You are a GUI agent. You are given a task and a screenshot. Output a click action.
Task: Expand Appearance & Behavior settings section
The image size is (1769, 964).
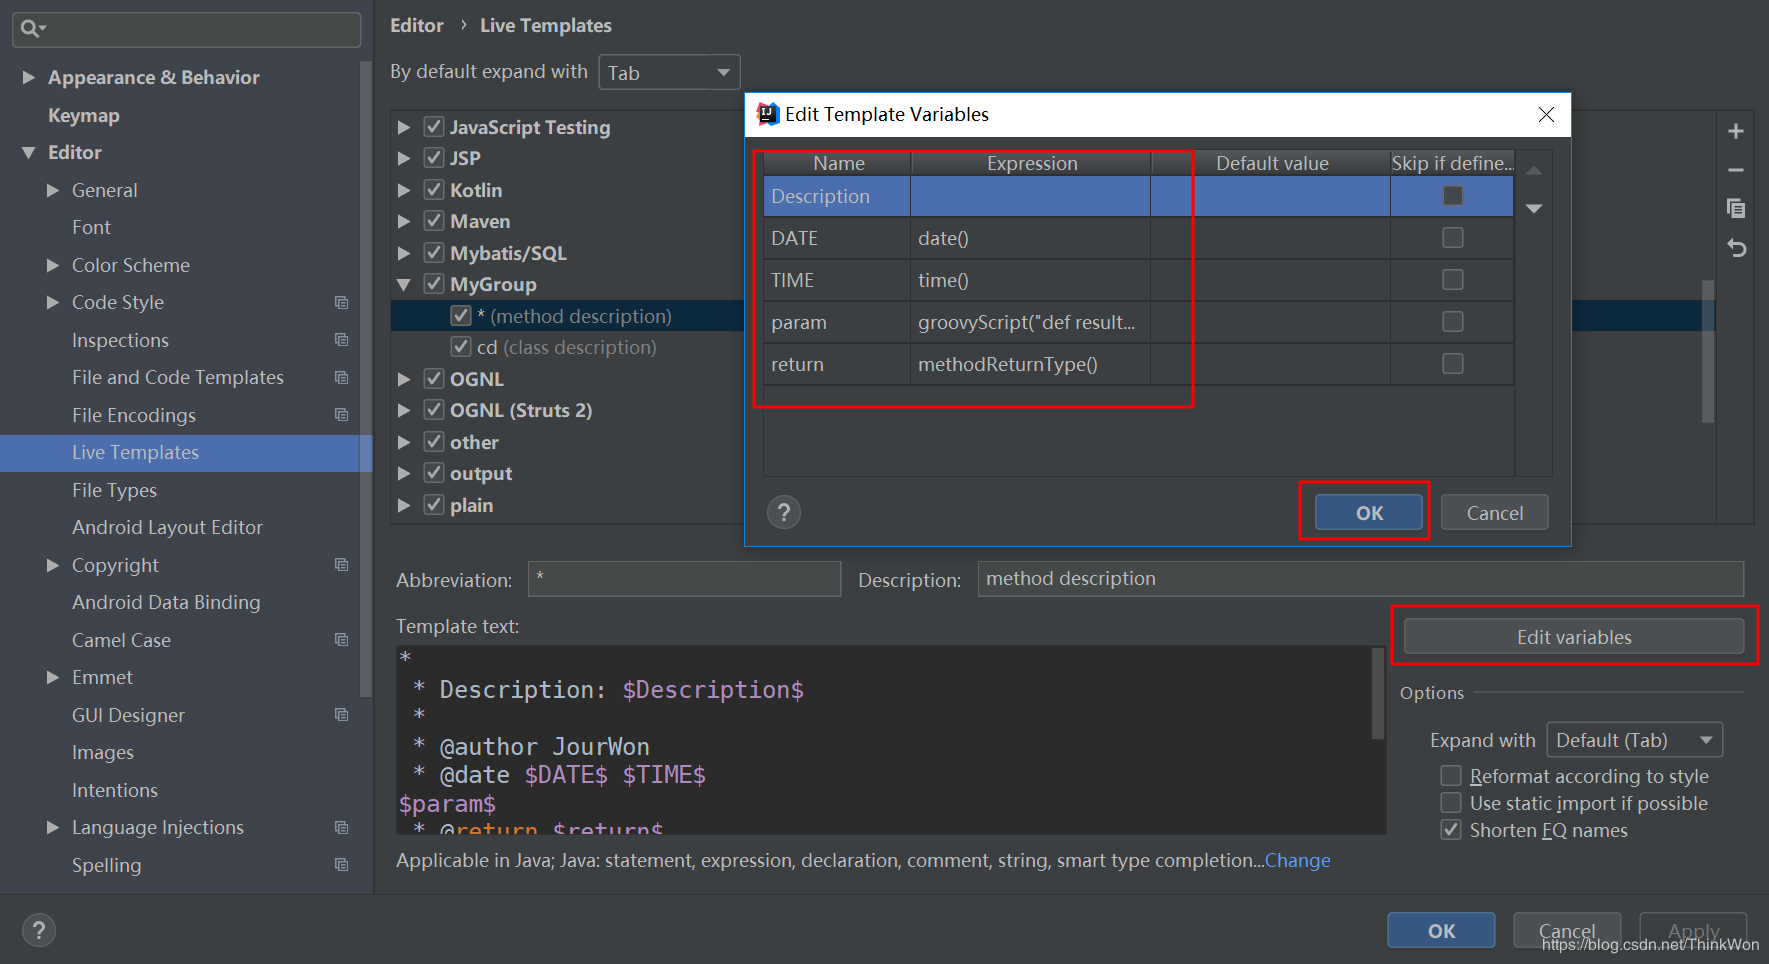point(29,77)
